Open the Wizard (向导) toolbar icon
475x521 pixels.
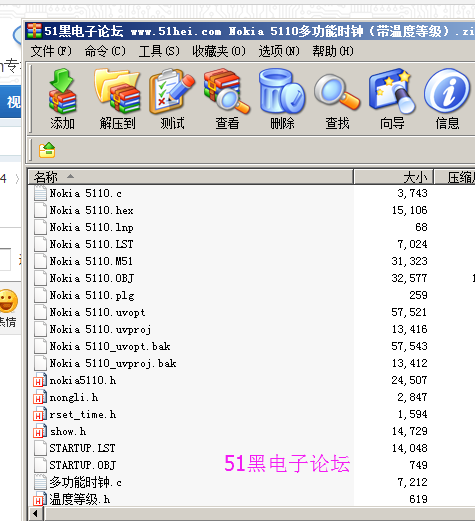tap(392, 91)
